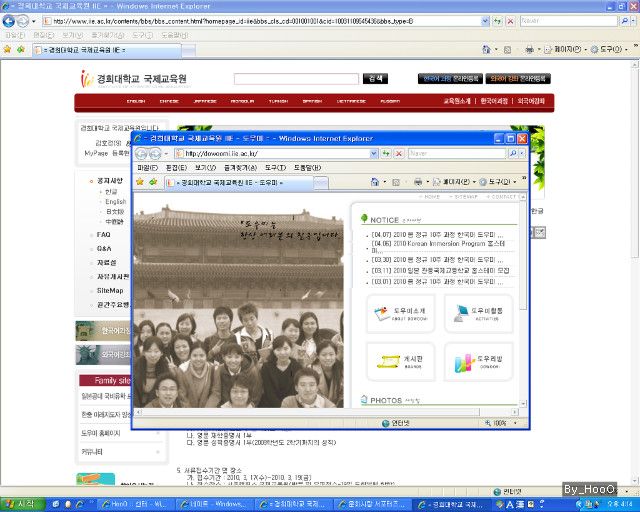Viewport: 640px width, 512px height.
Task: Open 페이지(P) dropdown in main window toolbar
Action: pyautogui.click(x=565, y=49)
